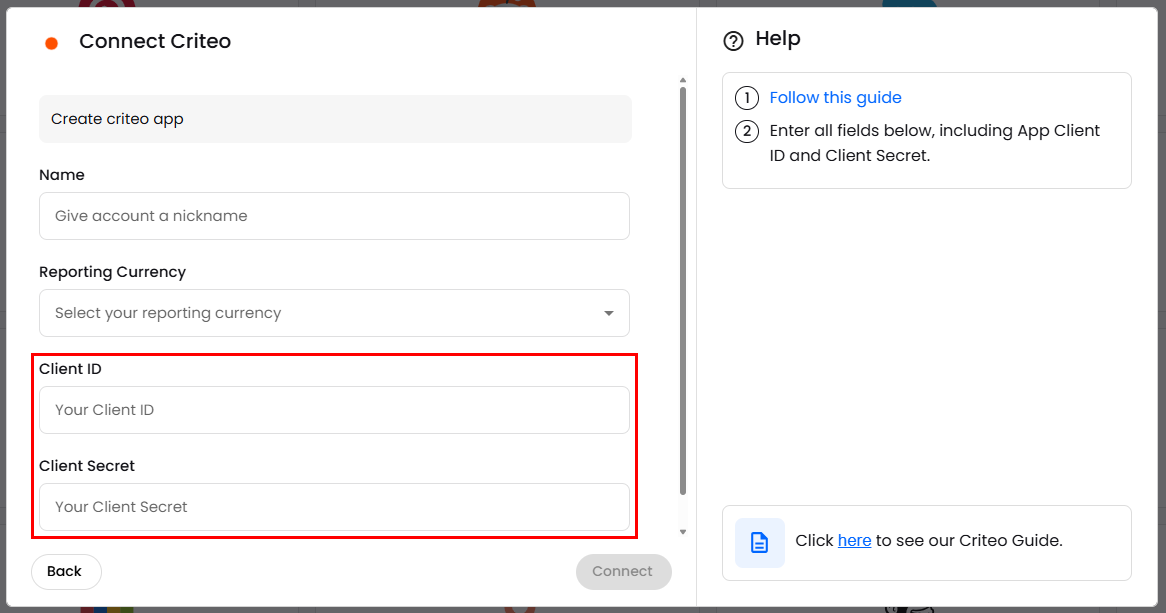Click the 'Create criteo app' banner
1166x613 pixels.
pyautogui.click(x=335, y=119)
